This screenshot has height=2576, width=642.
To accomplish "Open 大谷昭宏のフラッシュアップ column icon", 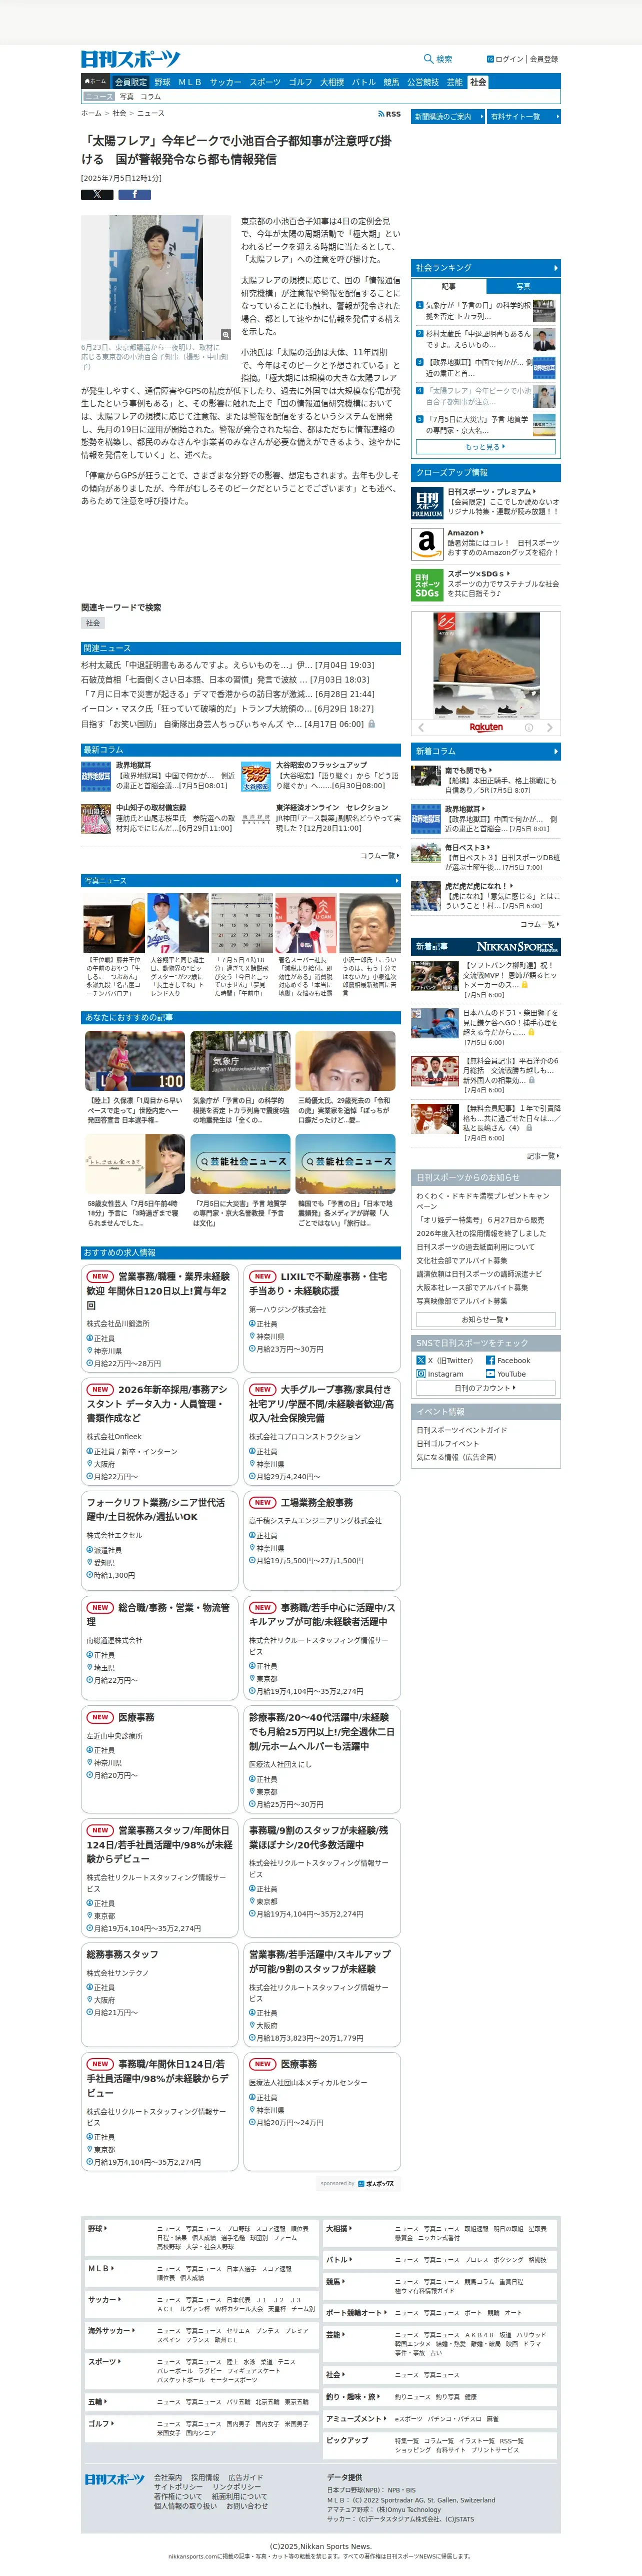I will pos(256,776).
